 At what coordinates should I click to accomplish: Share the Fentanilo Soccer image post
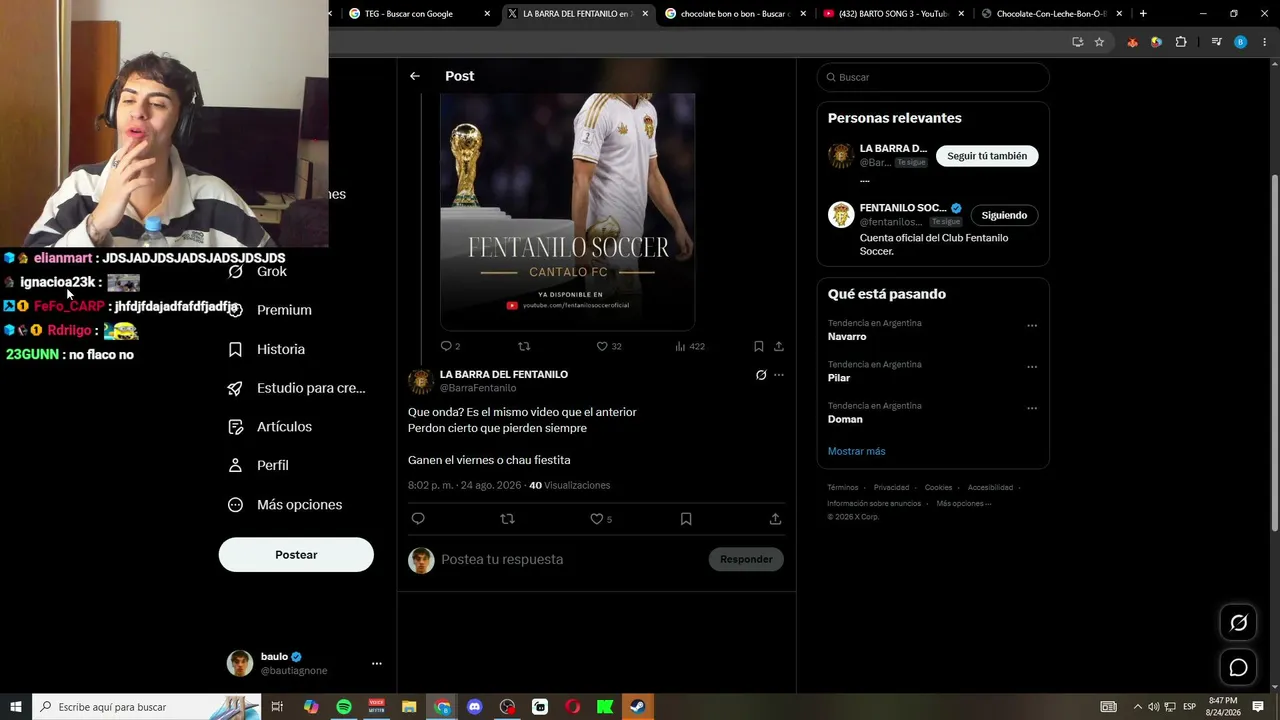pyautogui.click(x=779, y=346)
